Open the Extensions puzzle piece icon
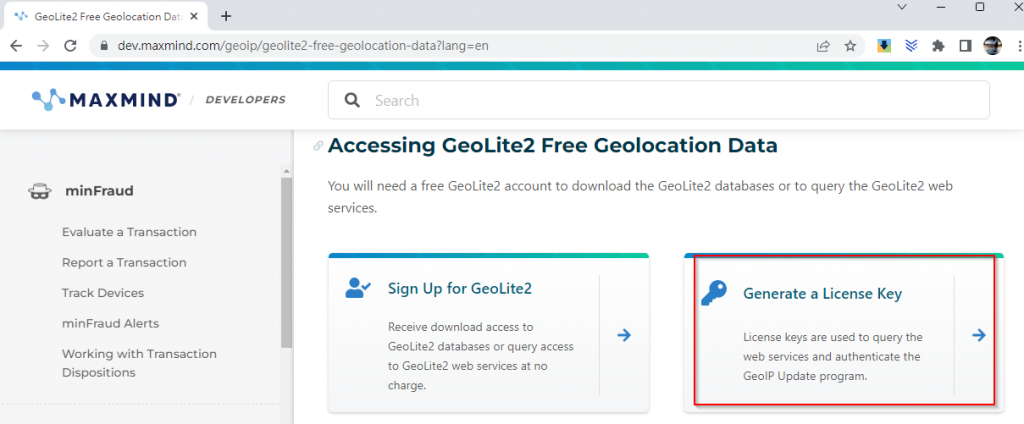The image size is (1024, 424). click(x=938, y=46)
